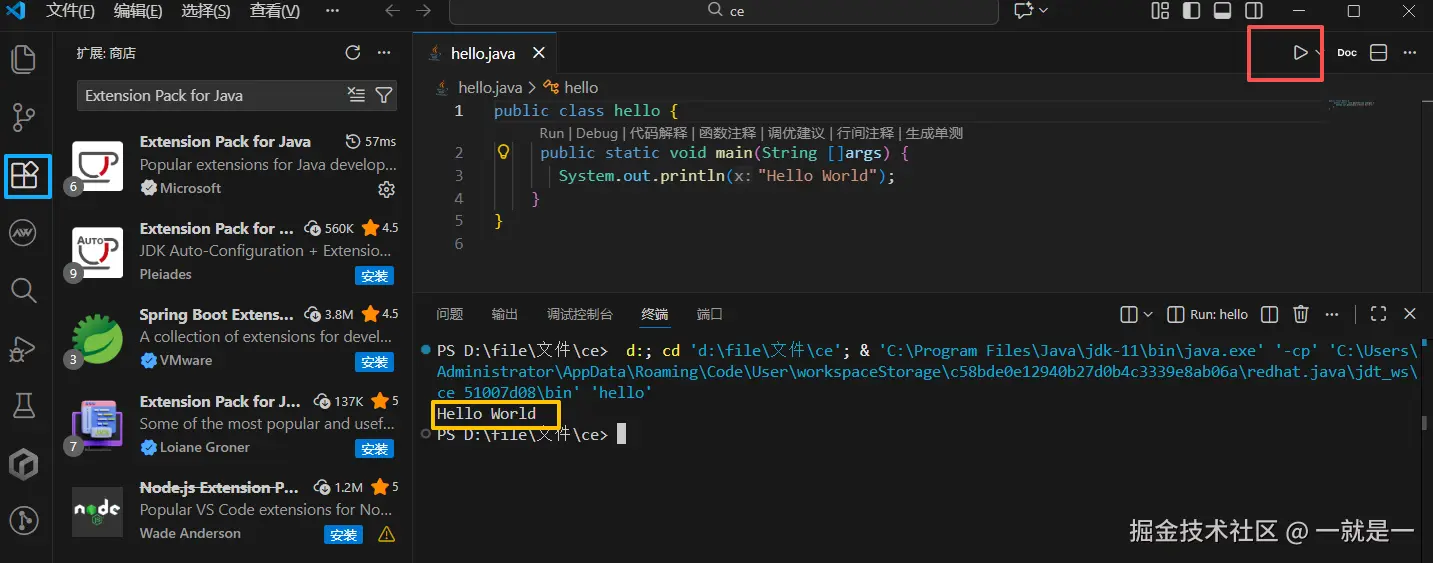
Task: Expand the Copilot chat dropdown in title bar
Action: 1044,11
